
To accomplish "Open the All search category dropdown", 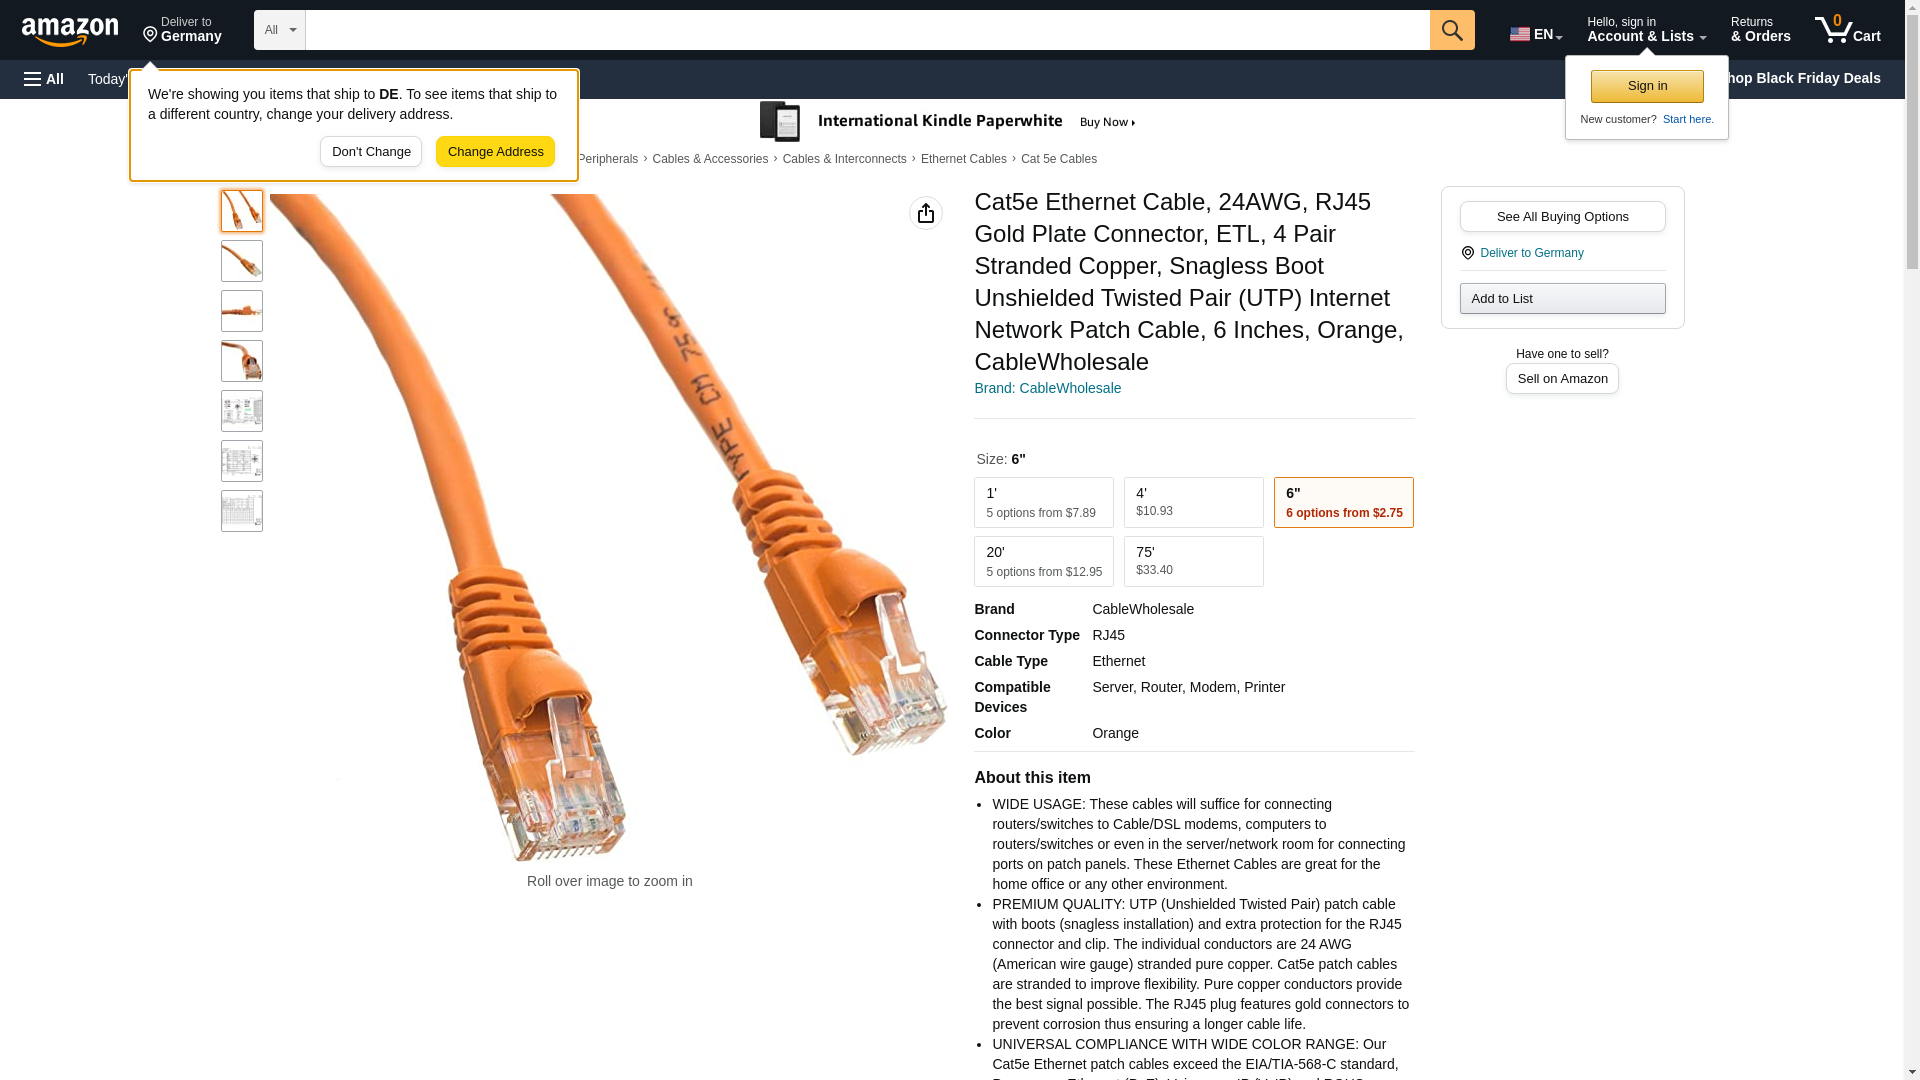I will [x=280, y=30].
